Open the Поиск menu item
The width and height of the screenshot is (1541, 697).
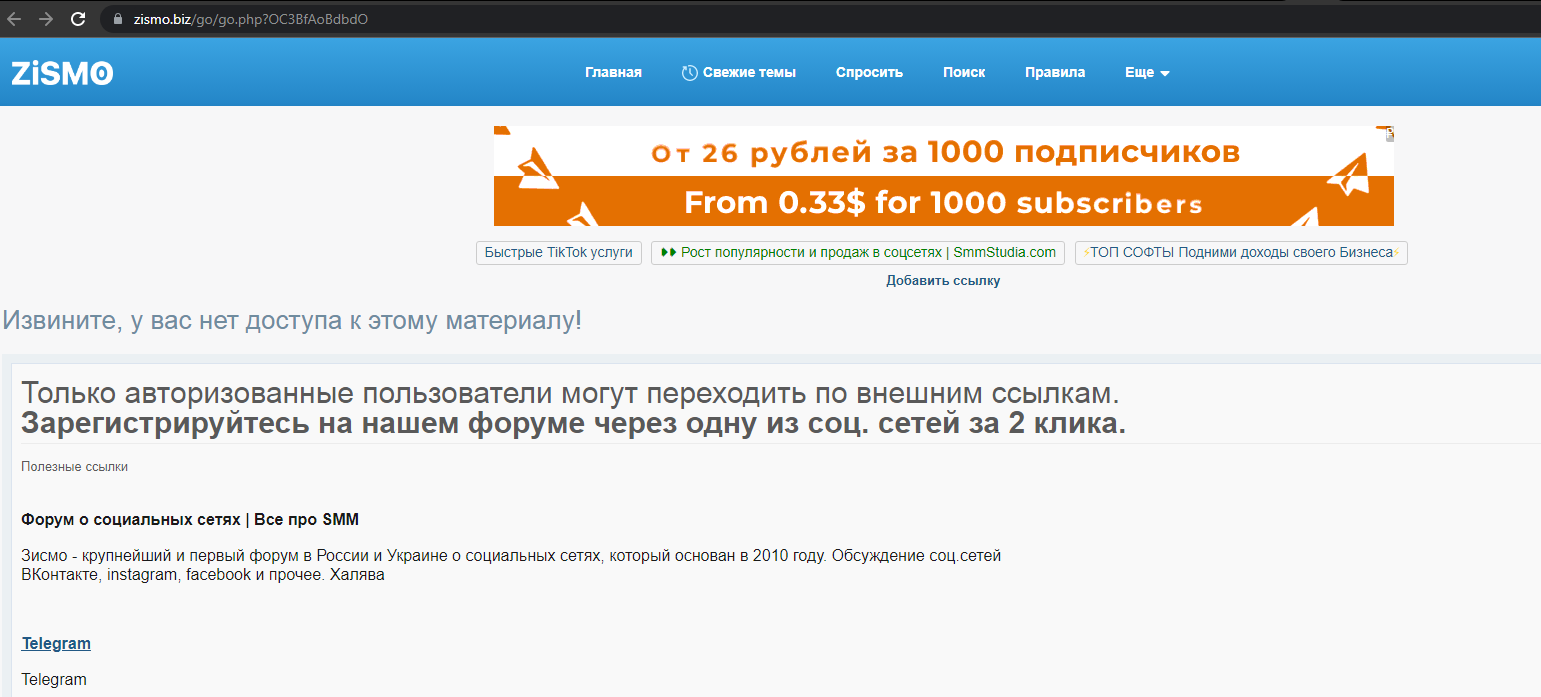964,72
